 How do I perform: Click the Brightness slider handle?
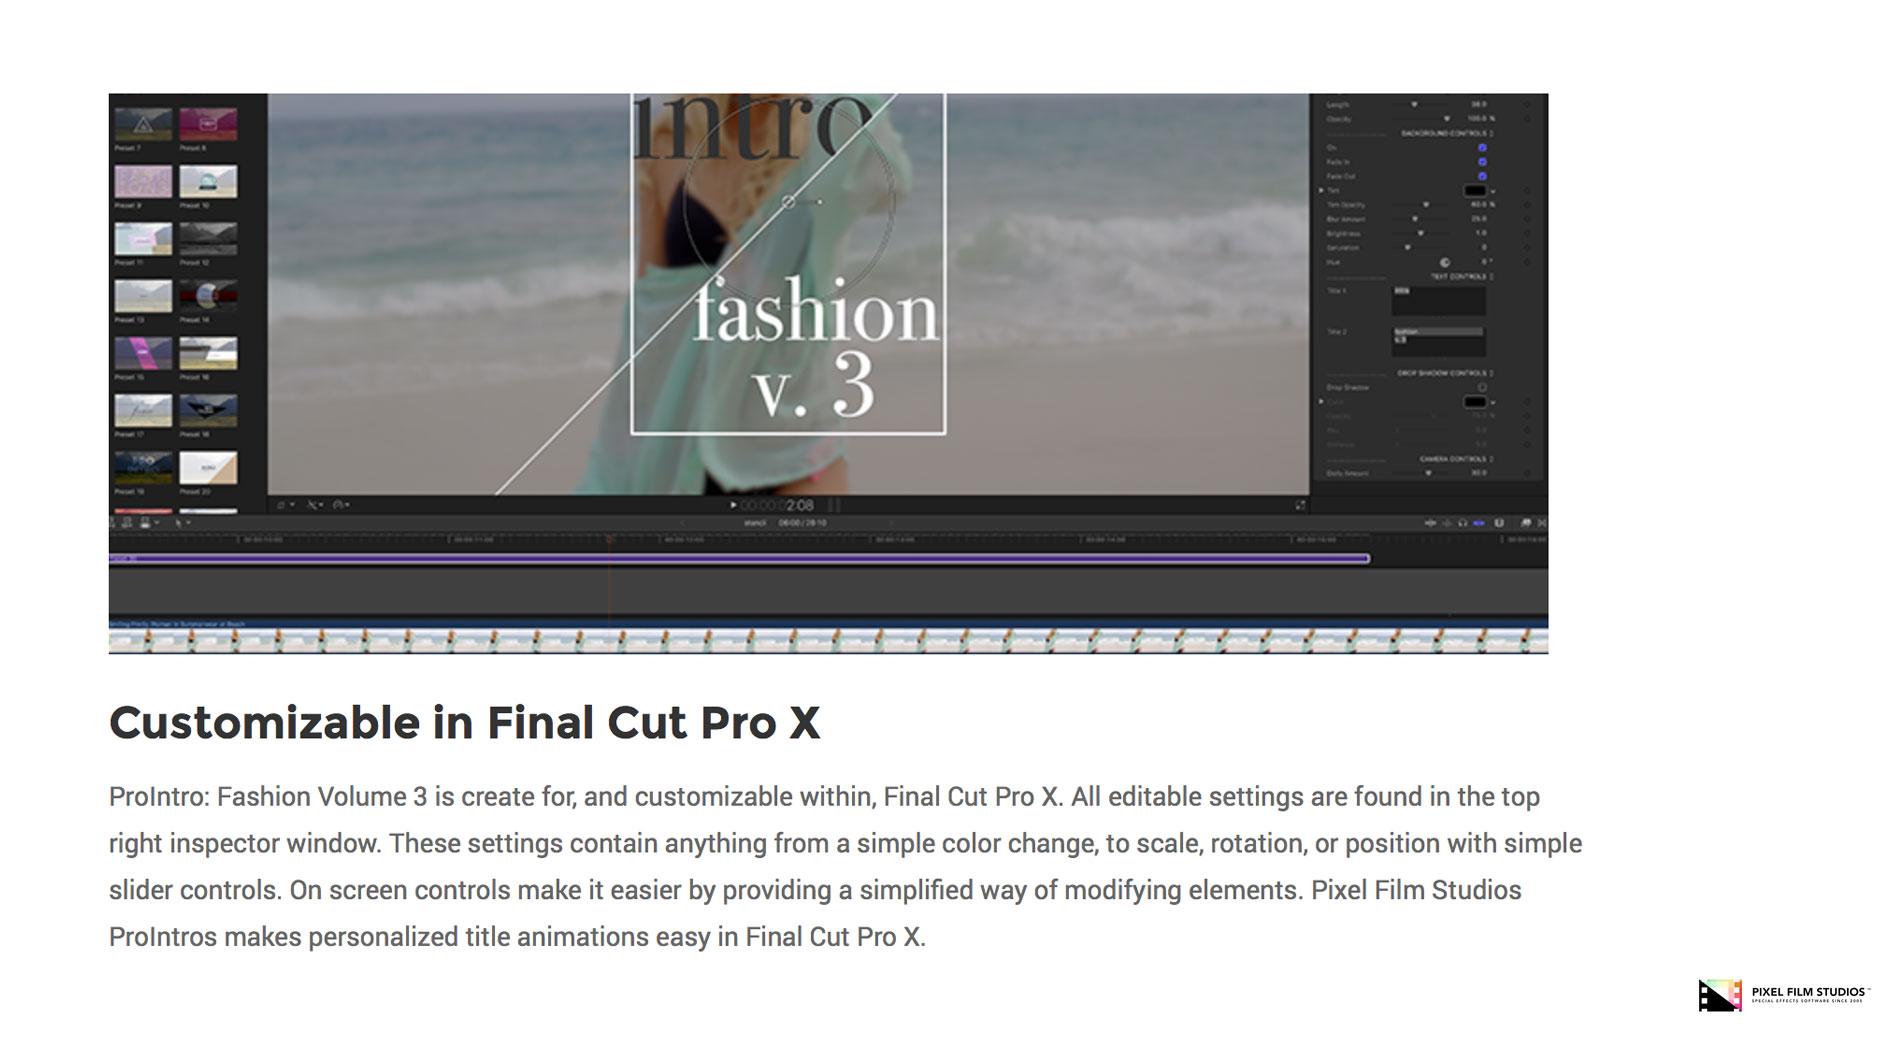[1420, 233]
